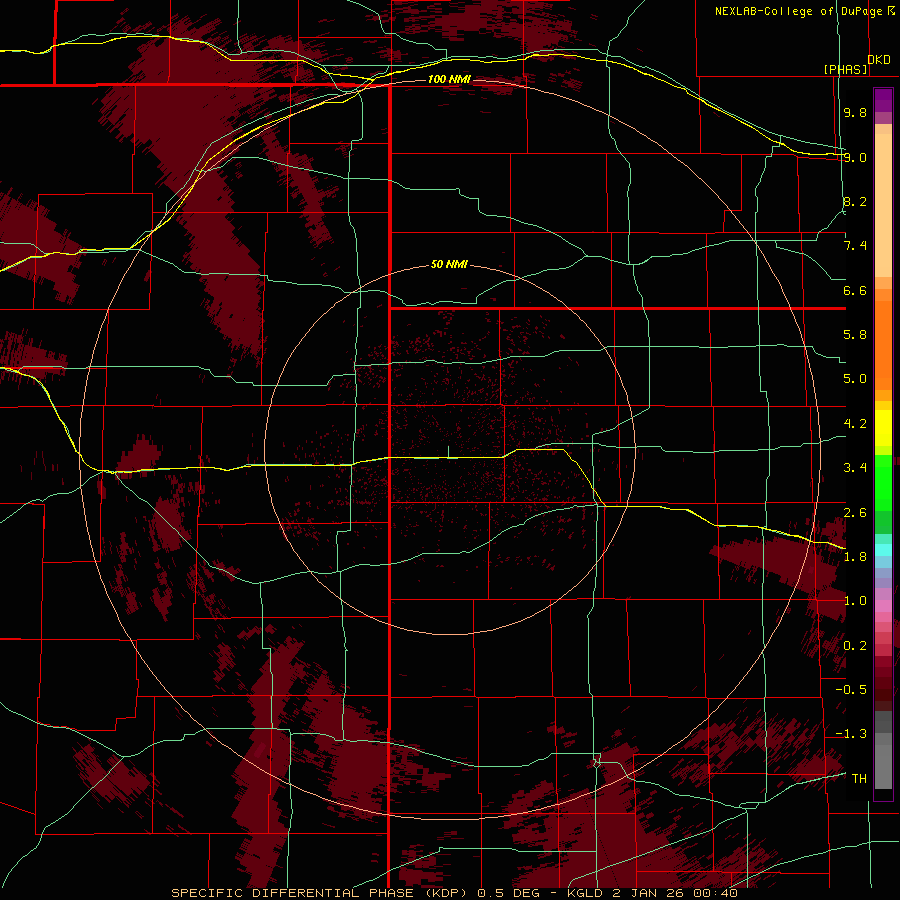
Task: Click the 2.6 value on the scale
Action: click(855, 513)
